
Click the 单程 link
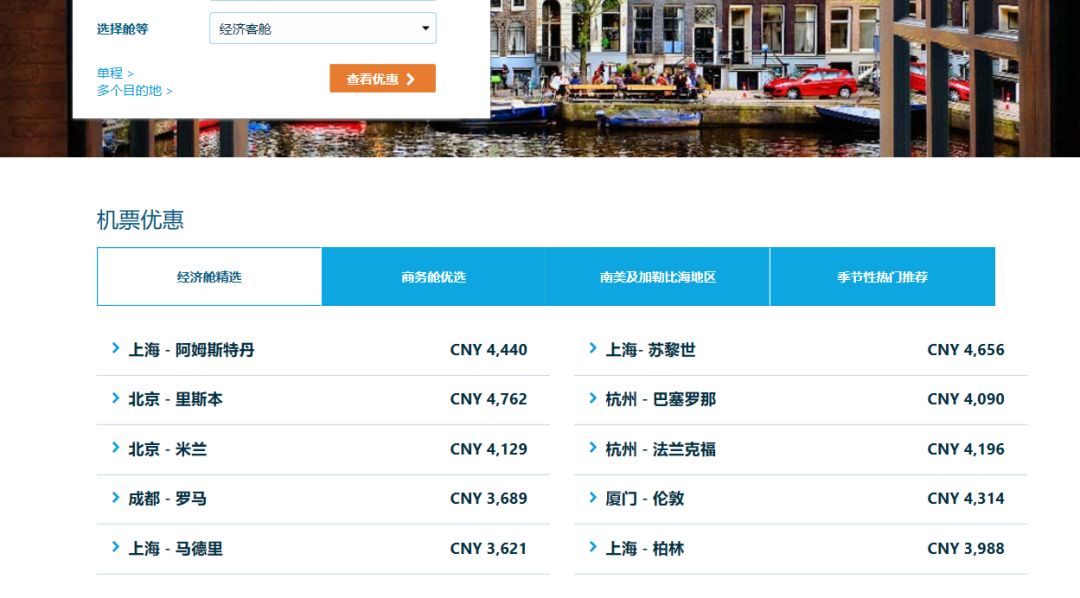tap(110, 72)
